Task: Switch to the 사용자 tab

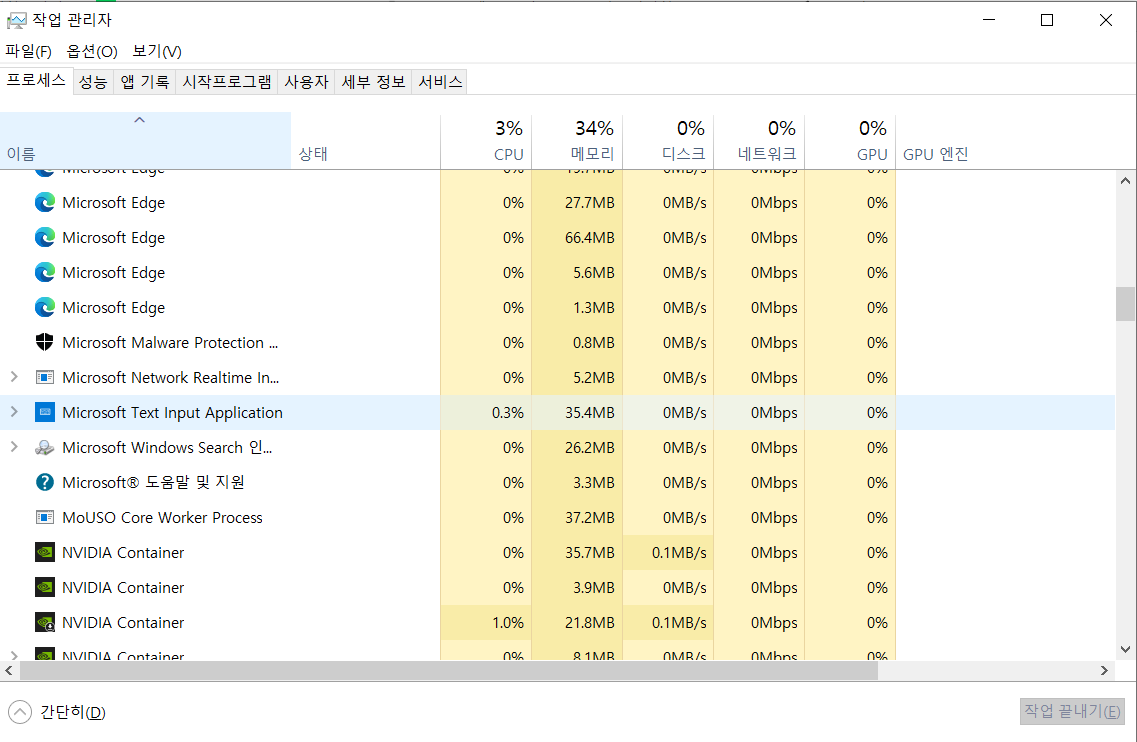Action: [x=307, y=82]
